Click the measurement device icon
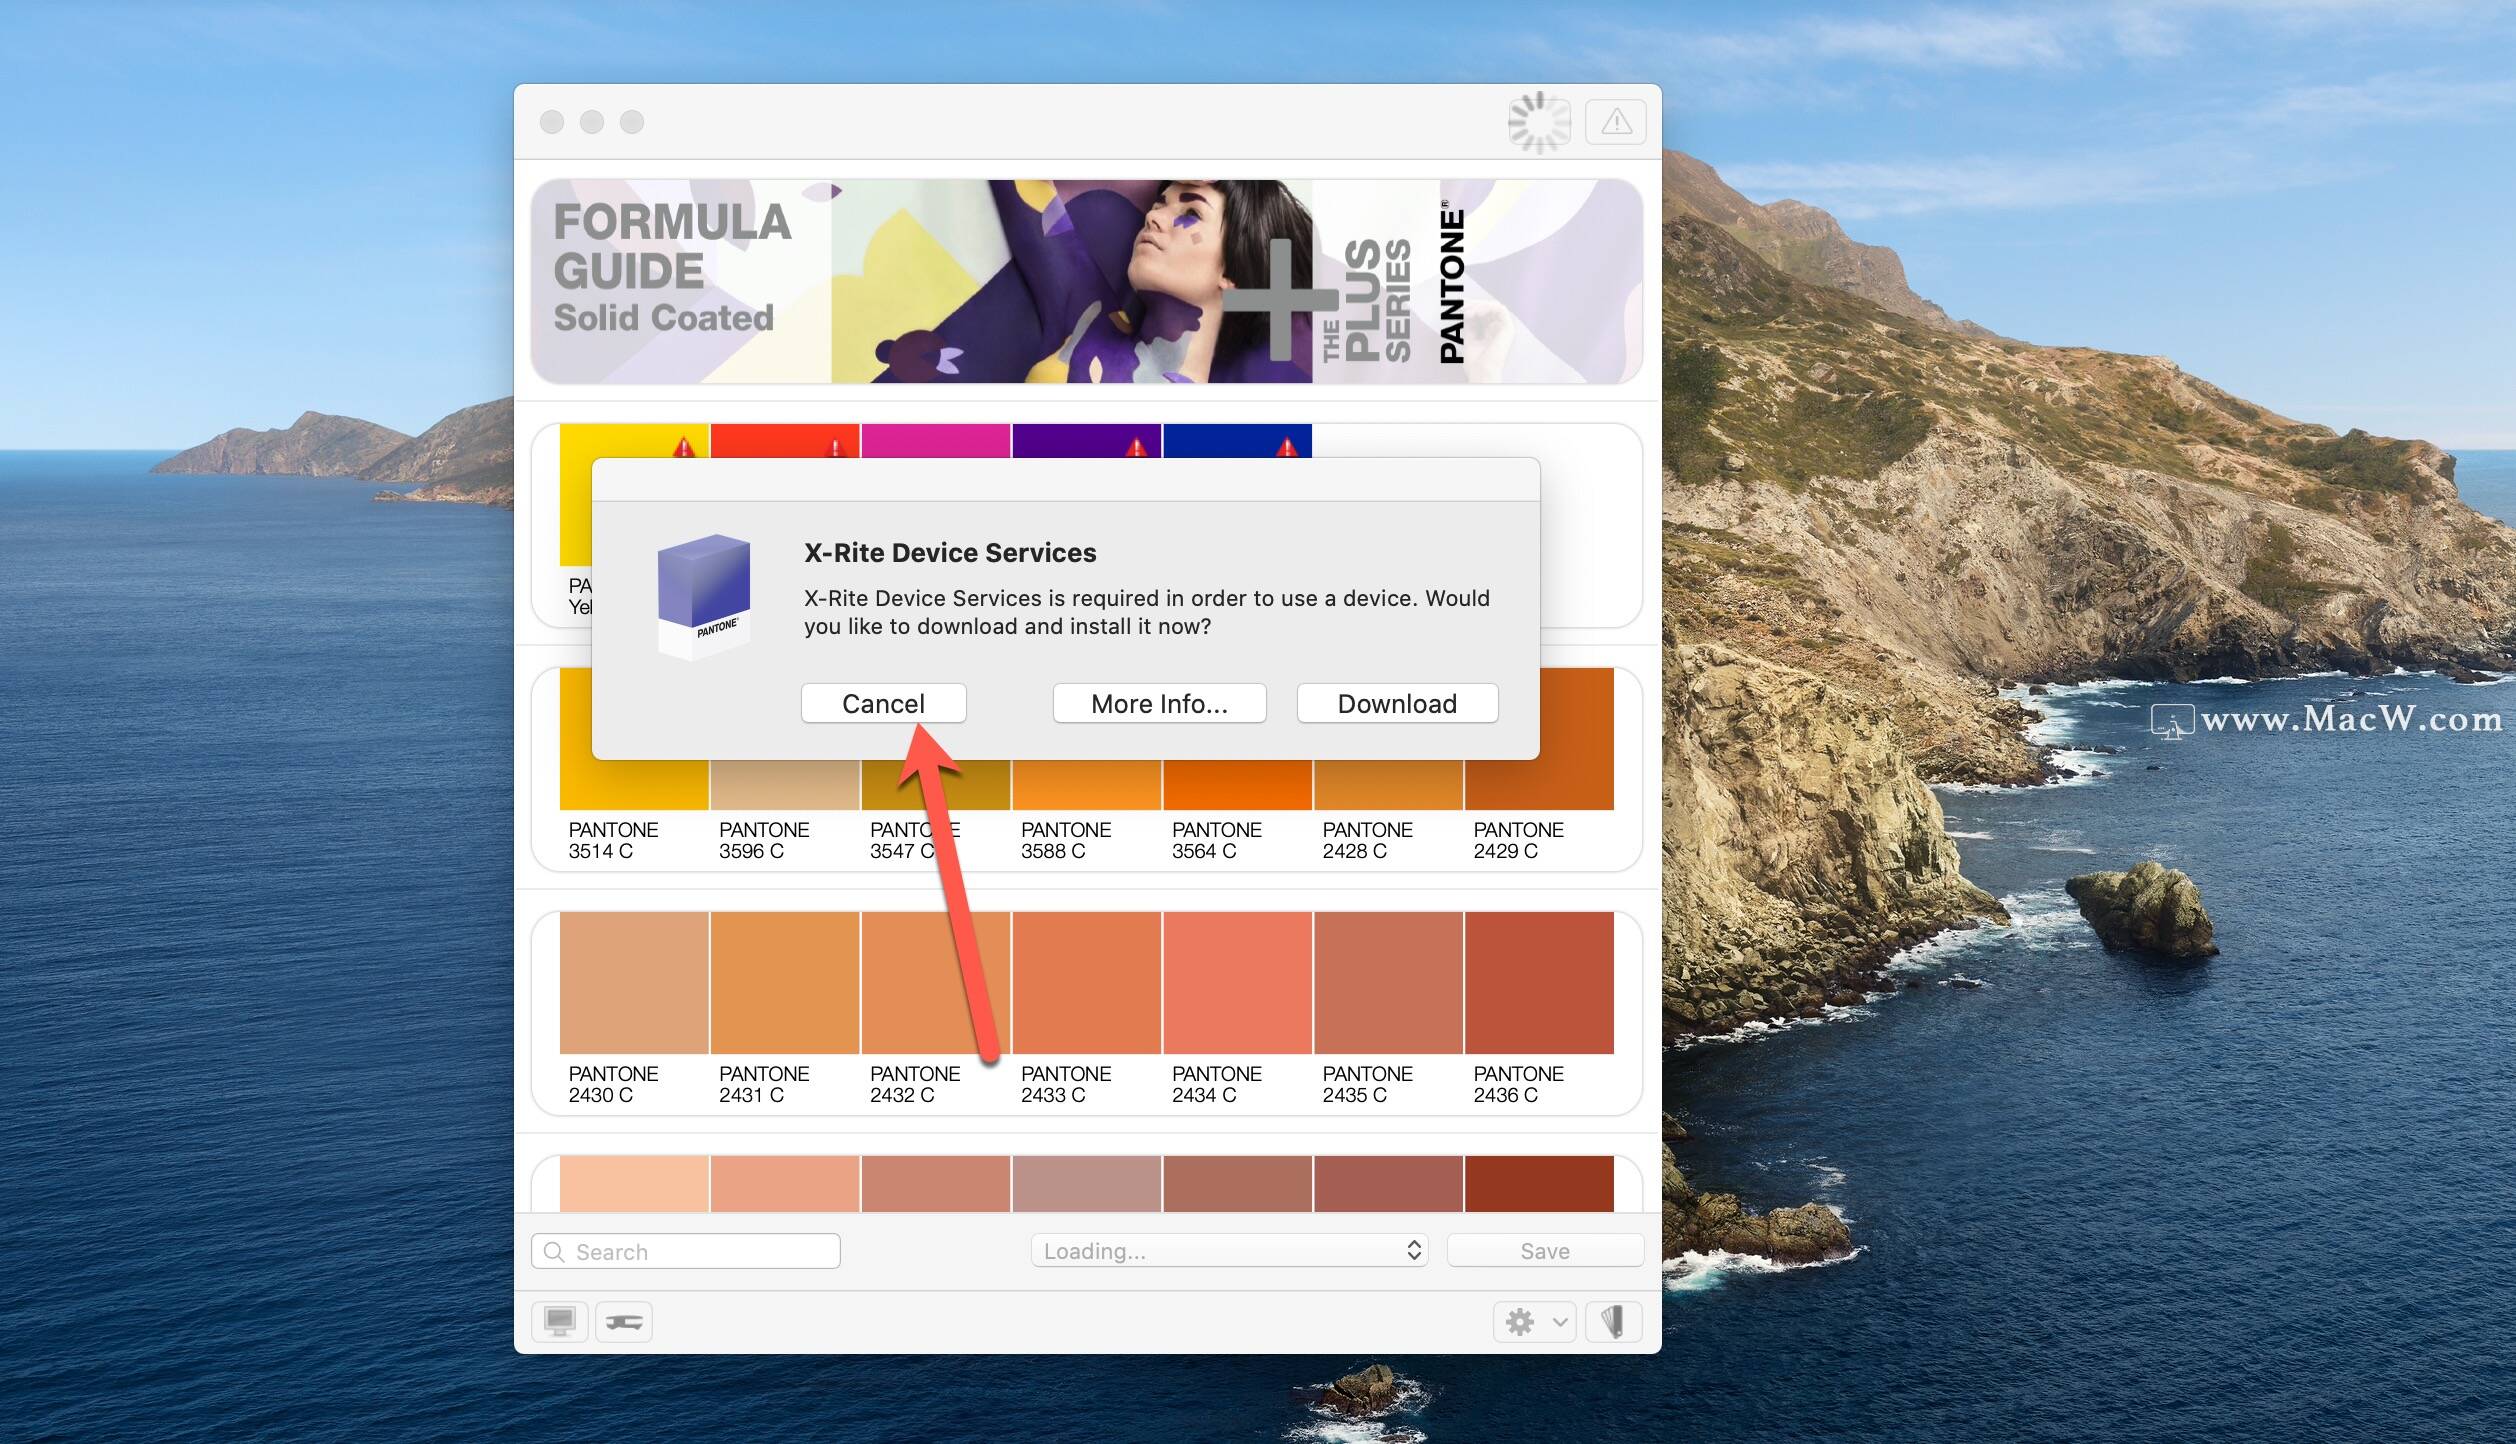The width and height of the screenshot is (2516, 1444). tap(624, 1322)
